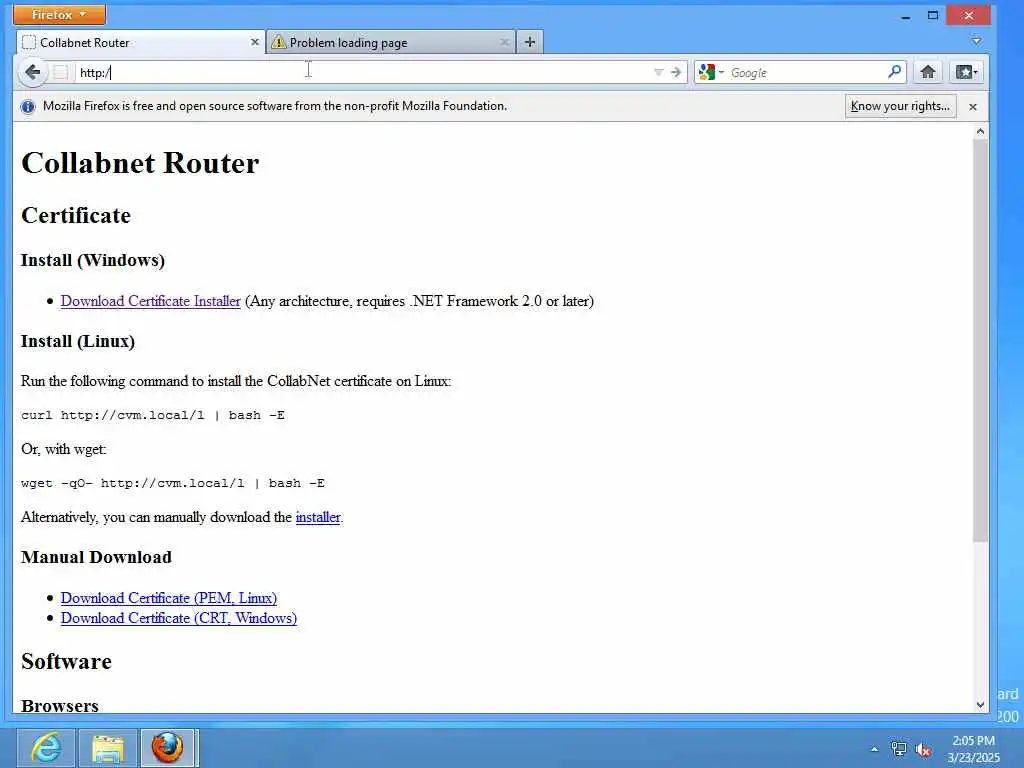Image resolution: width=1024 pixels, height=768 pixels.
Task: Go back with the back arrow button
Action: click(32, 72)
